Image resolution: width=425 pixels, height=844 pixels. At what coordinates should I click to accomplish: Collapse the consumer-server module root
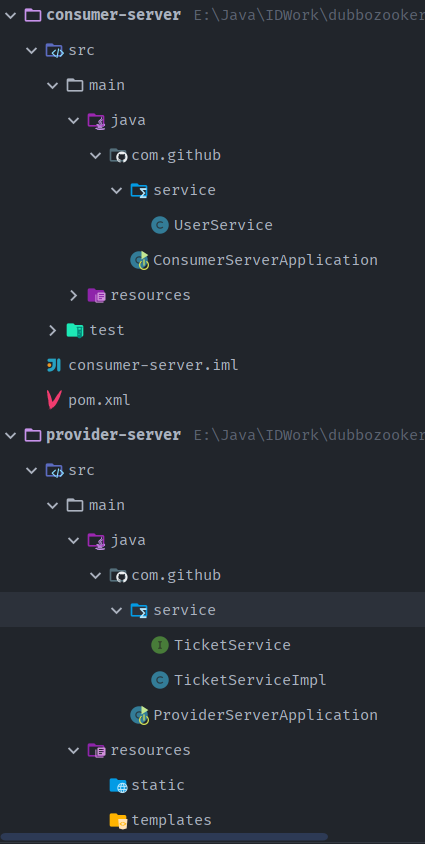pos(10,15)
